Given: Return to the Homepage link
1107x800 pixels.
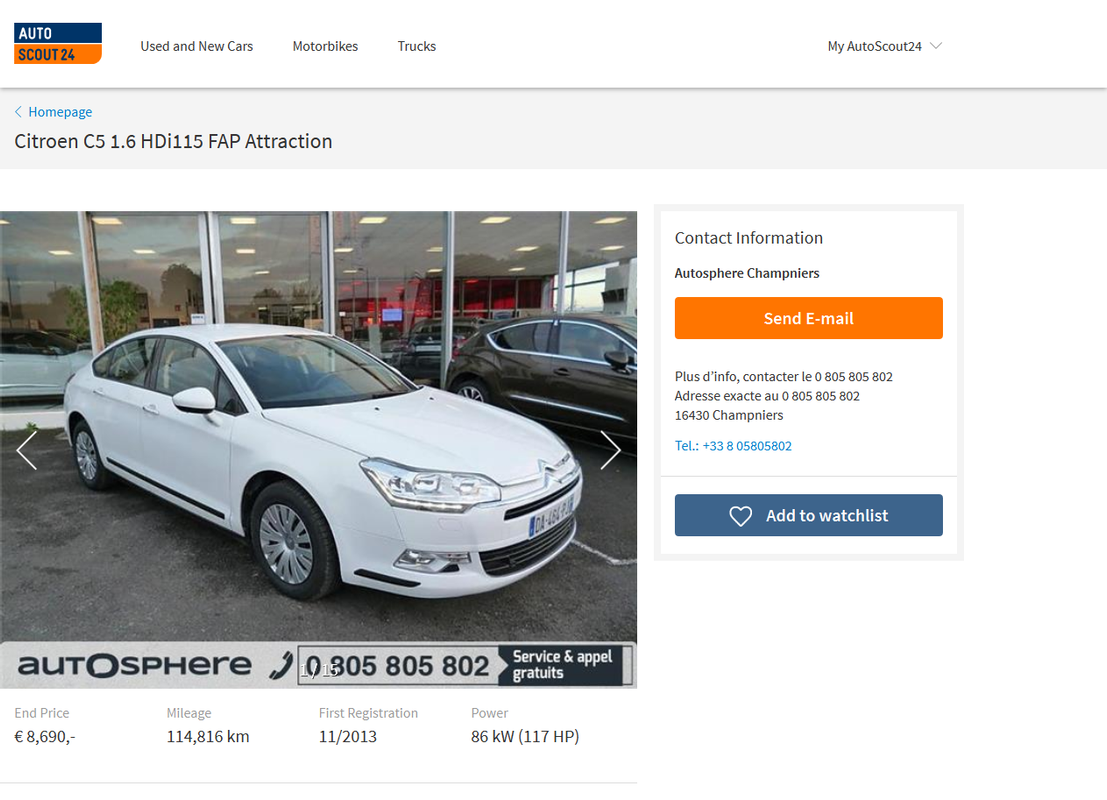Looking at the screenshot, I should 60,112.
